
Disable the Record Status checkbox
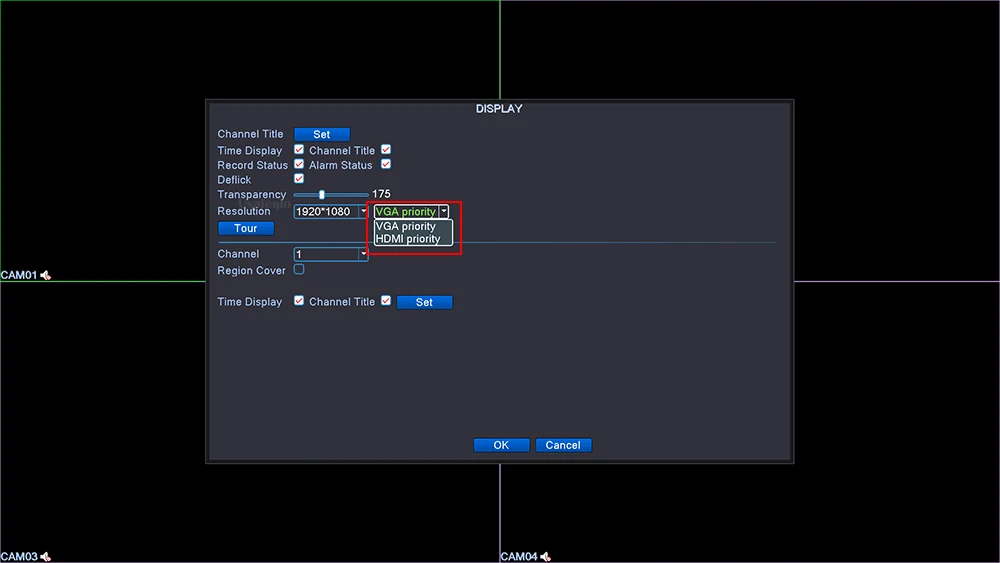(298, 164)
